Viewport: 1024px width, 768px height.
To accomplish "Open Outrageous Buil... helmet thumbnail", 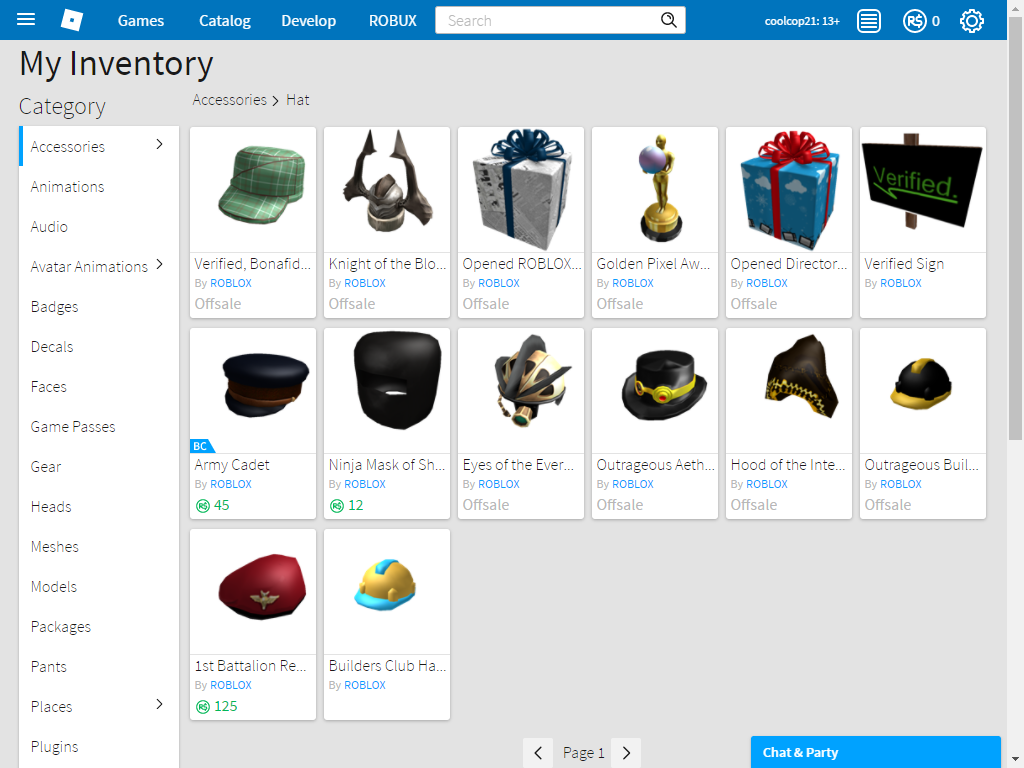I will [923, 391].
